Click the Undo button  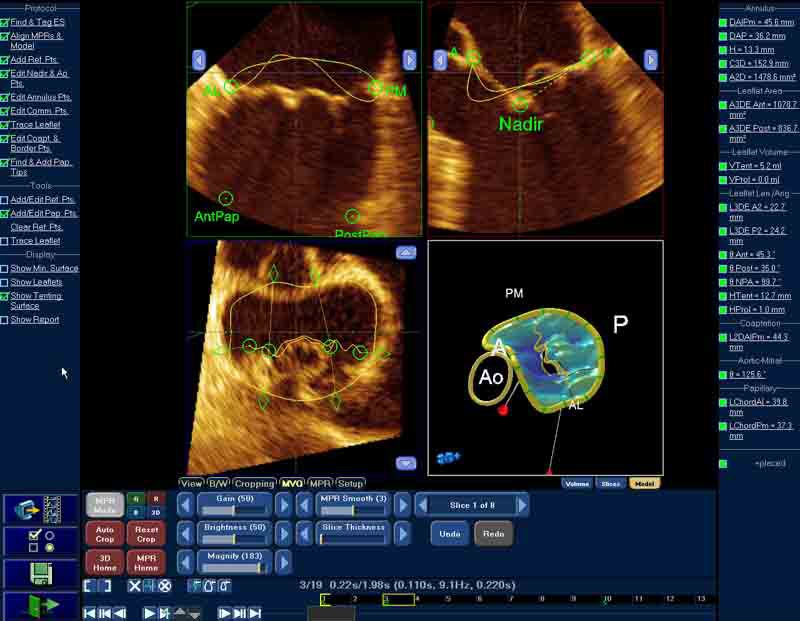click(x=450, y=534)
